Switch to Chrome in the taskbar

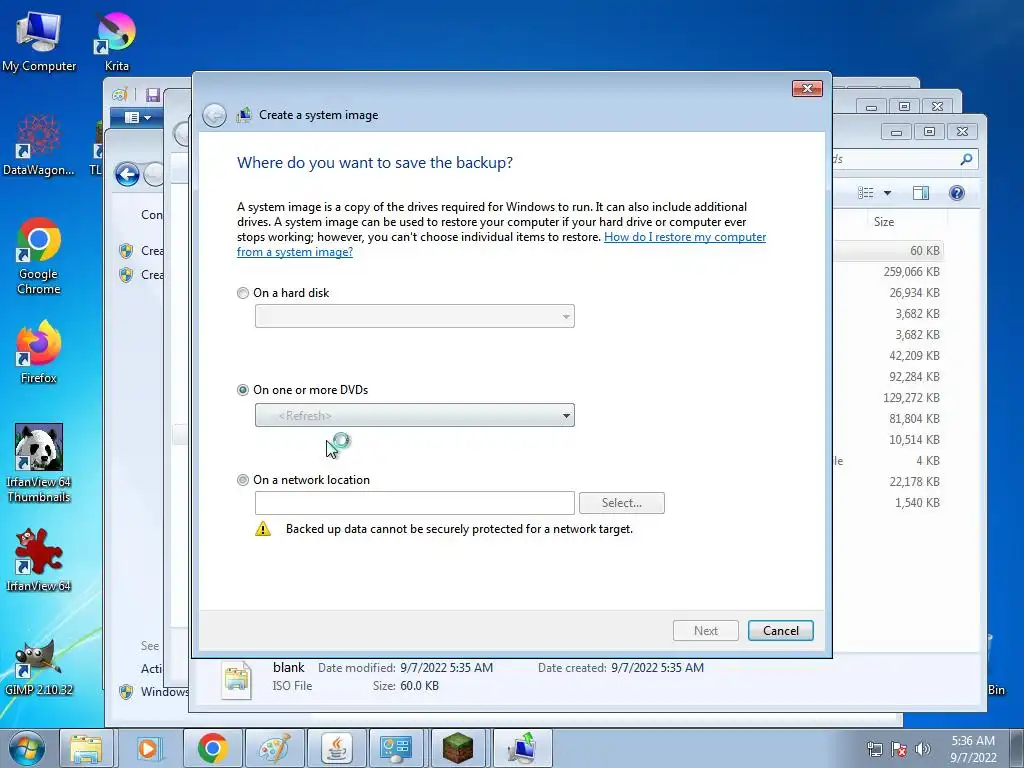212,748
